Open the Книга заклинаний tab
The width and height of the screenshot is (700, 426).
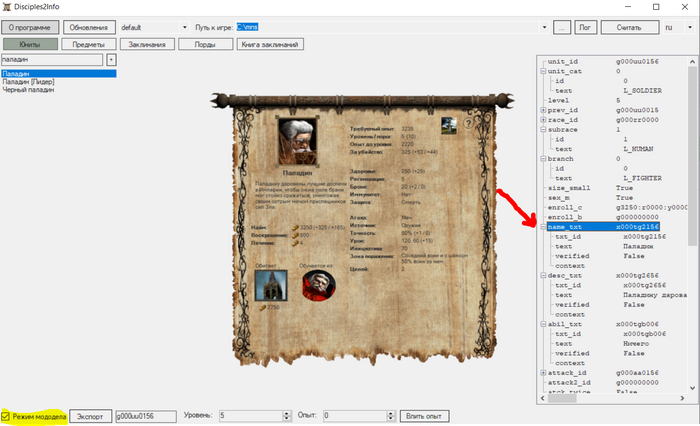(270, 44)
